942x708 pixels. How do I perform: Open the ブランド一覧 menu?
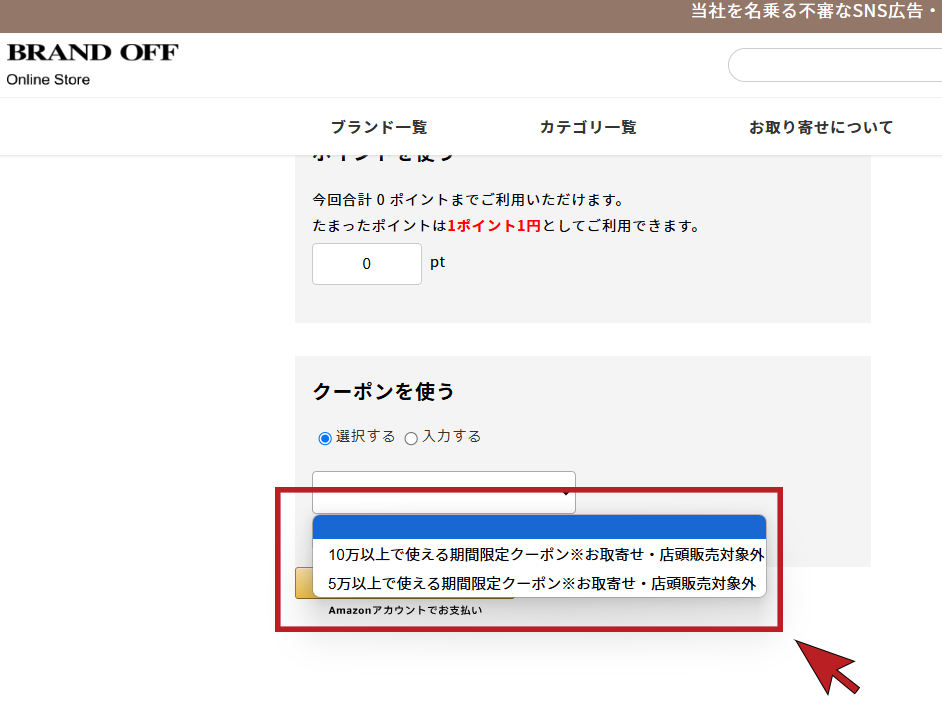[379, 127]
